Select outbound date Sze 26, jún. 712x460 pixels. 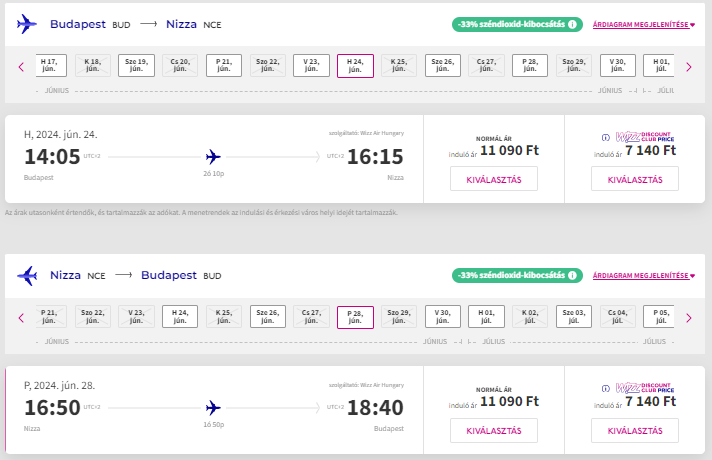pos(441,66)
